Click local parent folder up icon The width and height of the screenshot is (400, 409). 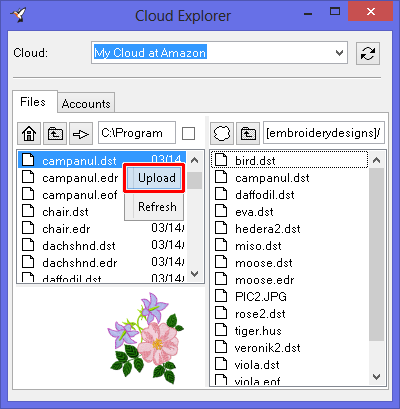click(55, 134)
